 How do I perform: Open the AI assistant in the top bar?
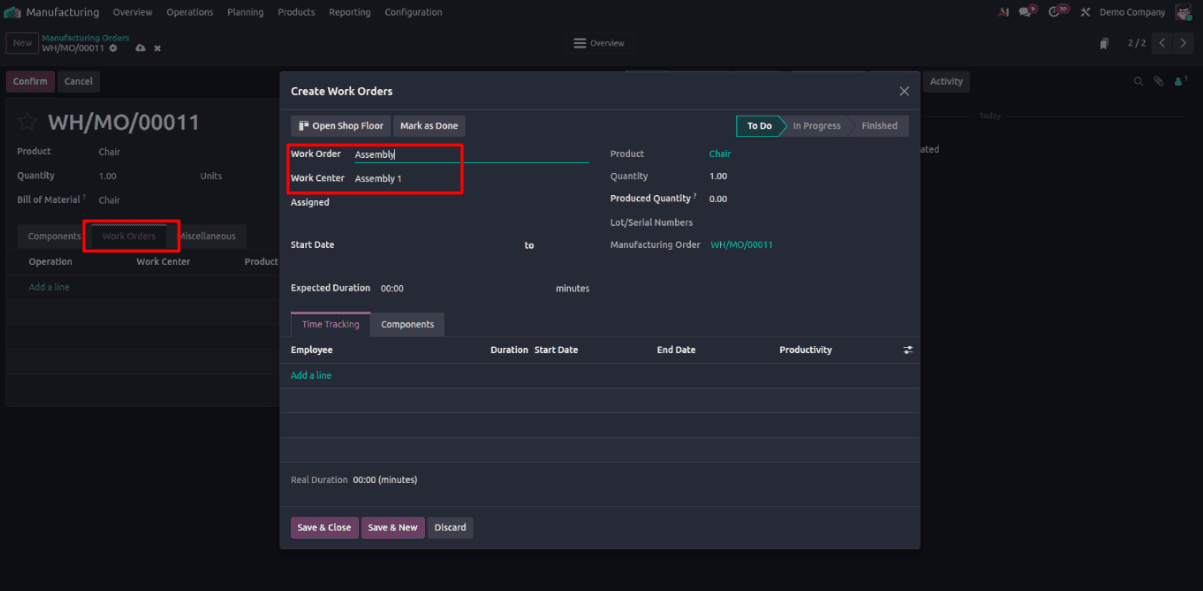tap(1003, 11)
